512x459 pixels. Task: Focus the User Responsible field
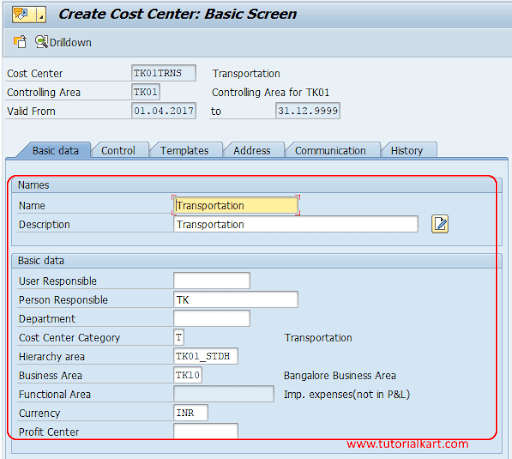212,281
